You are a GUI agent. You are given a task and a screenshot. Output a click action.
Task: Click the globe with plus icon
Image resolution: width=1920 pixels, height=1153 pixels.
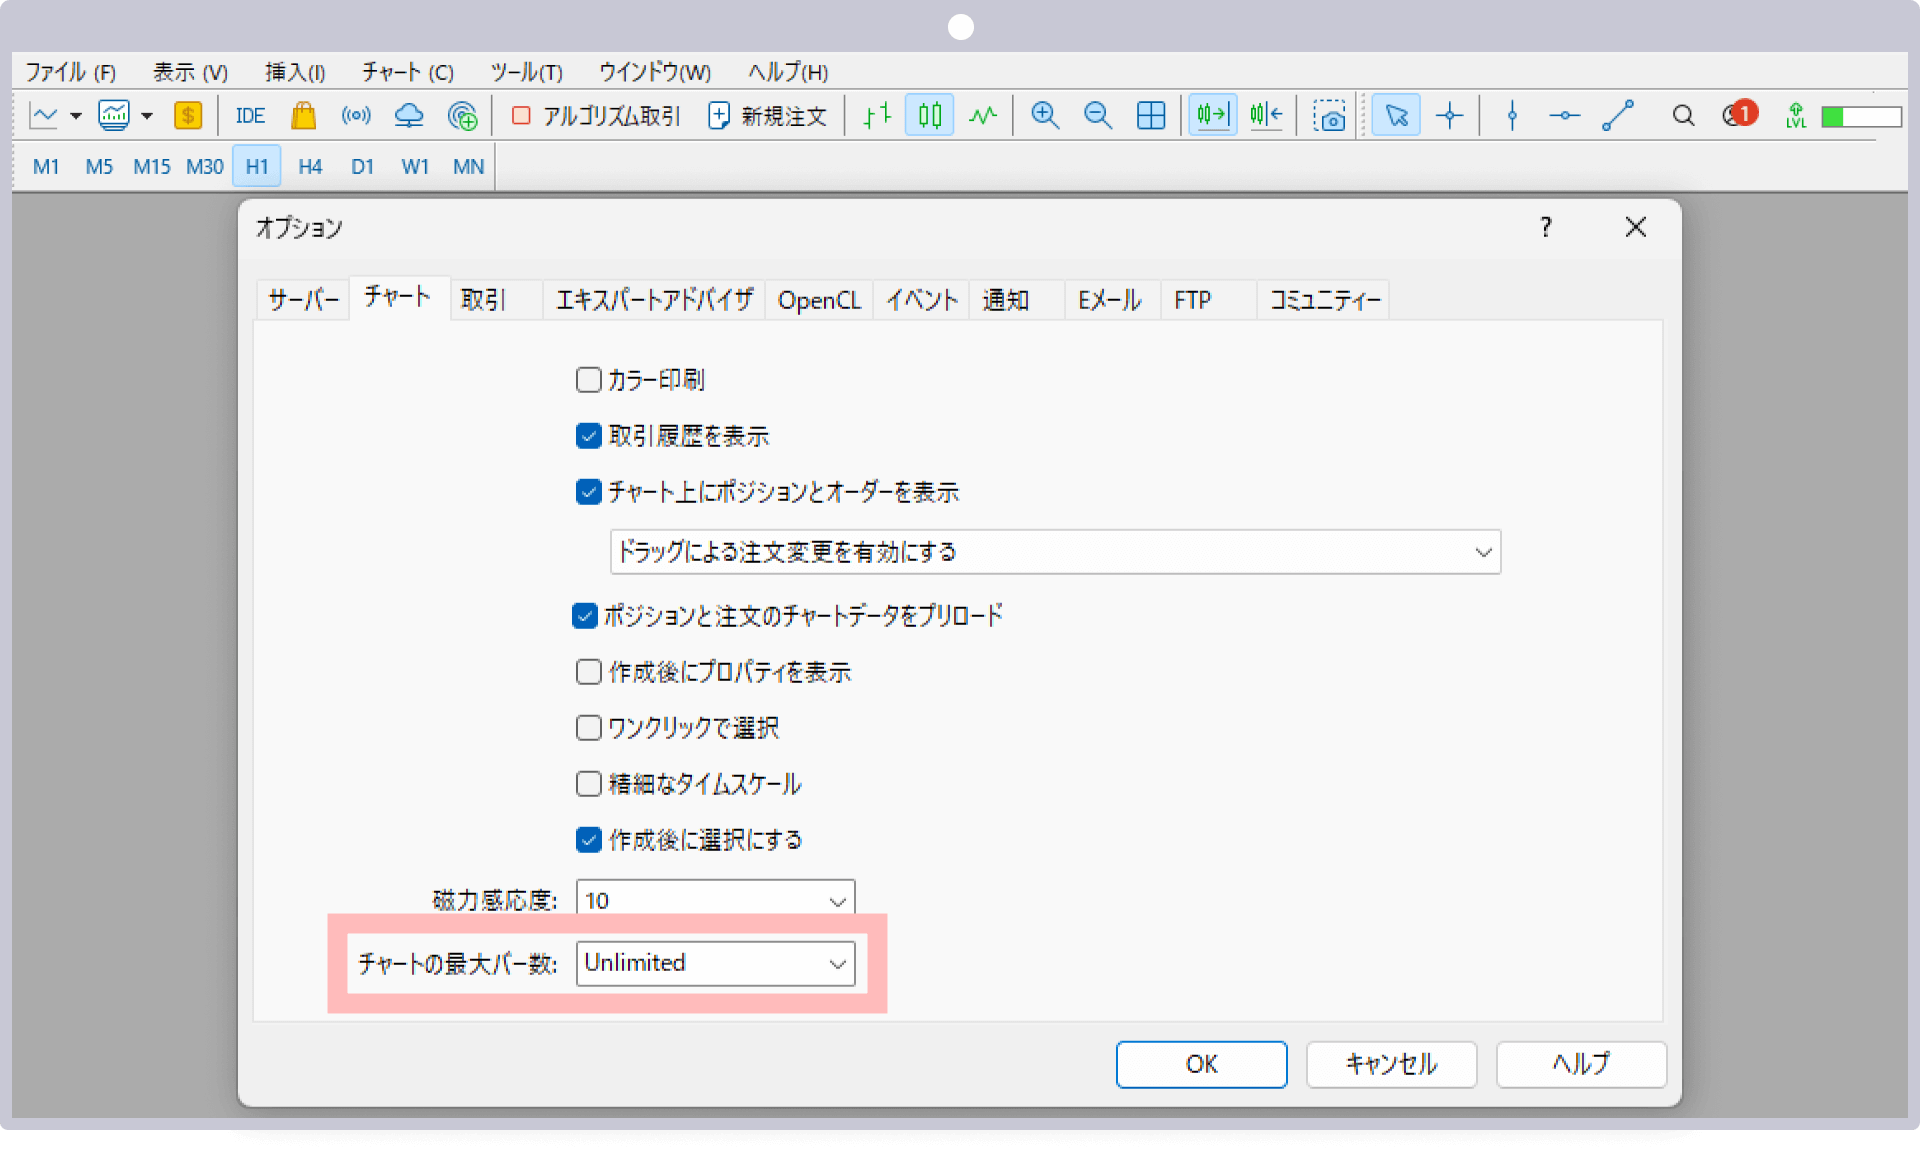click(x=462, y=116)
